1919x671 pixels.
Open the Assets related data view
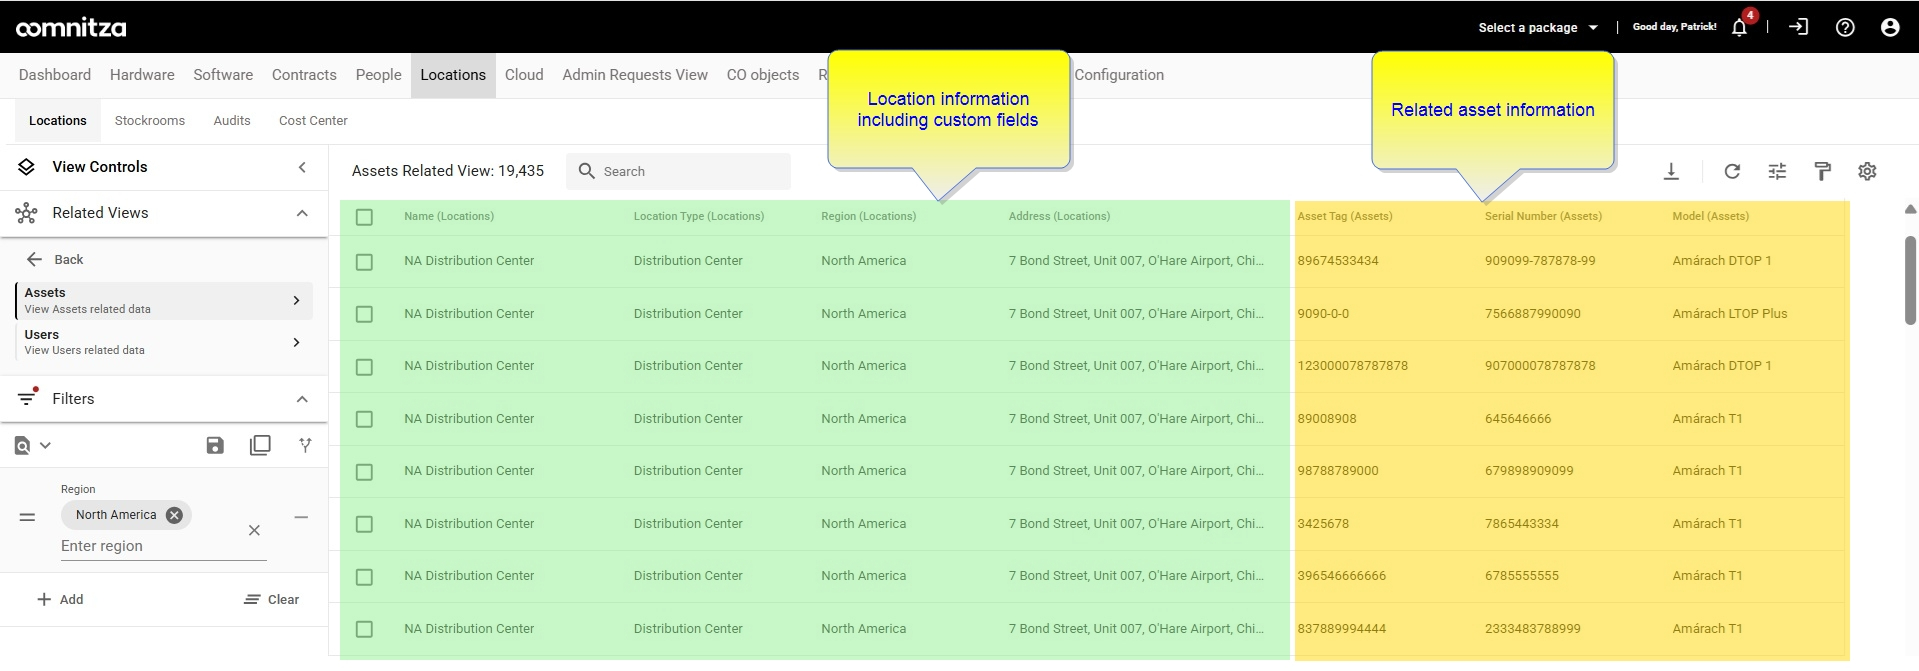click(x=164, y=300)
